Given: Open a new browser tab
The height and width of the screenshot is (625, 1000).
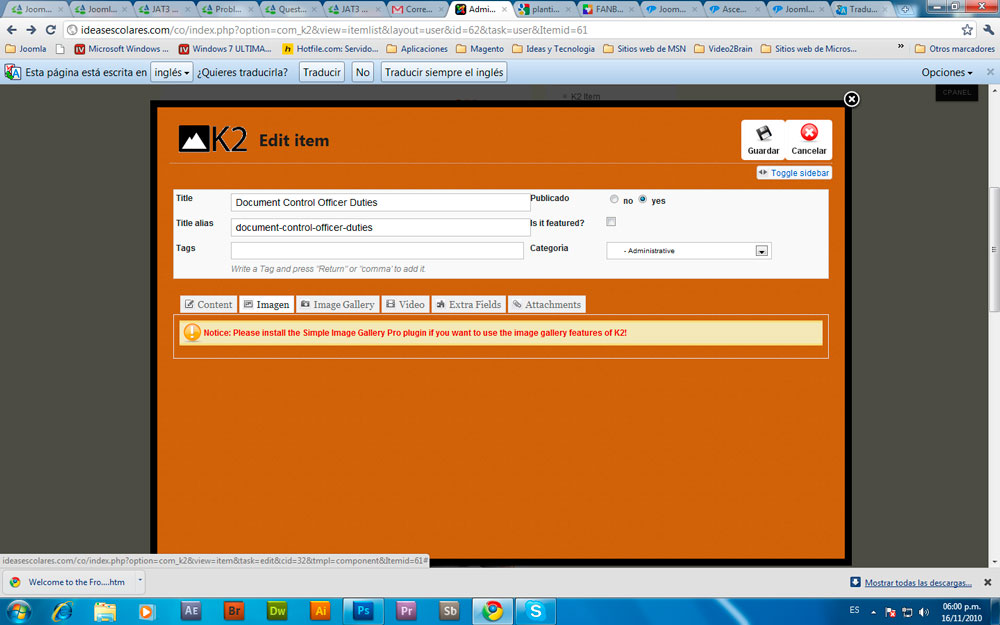Looking at the screenshot, I should (x=906, y=10).
